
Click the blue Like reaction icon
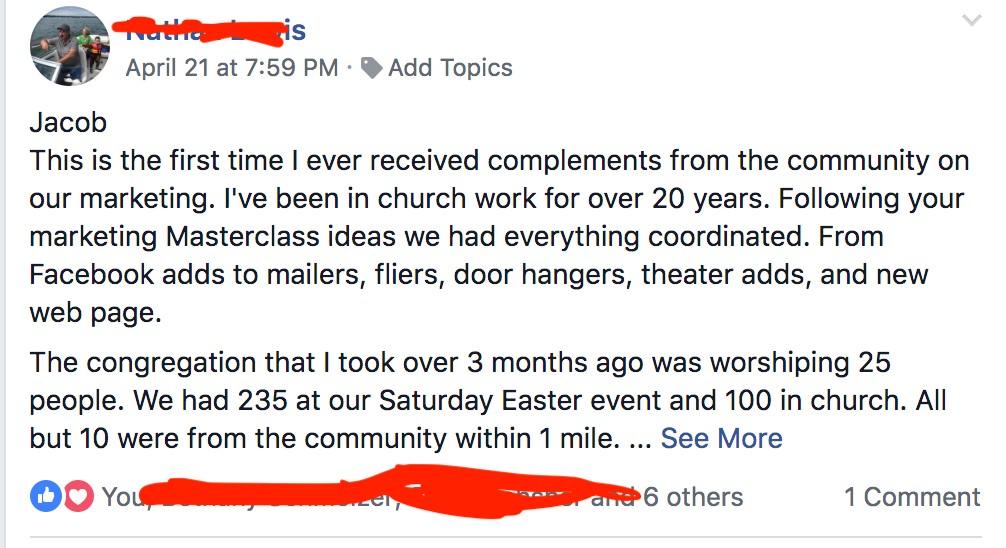point(45,497)
